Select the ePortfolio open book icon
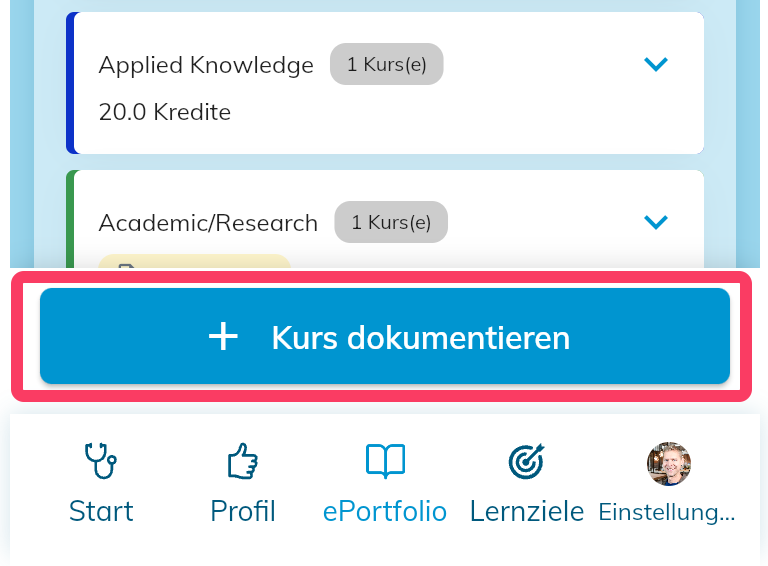Viewport: 768px width, 566px height. [x=385, y=461]
